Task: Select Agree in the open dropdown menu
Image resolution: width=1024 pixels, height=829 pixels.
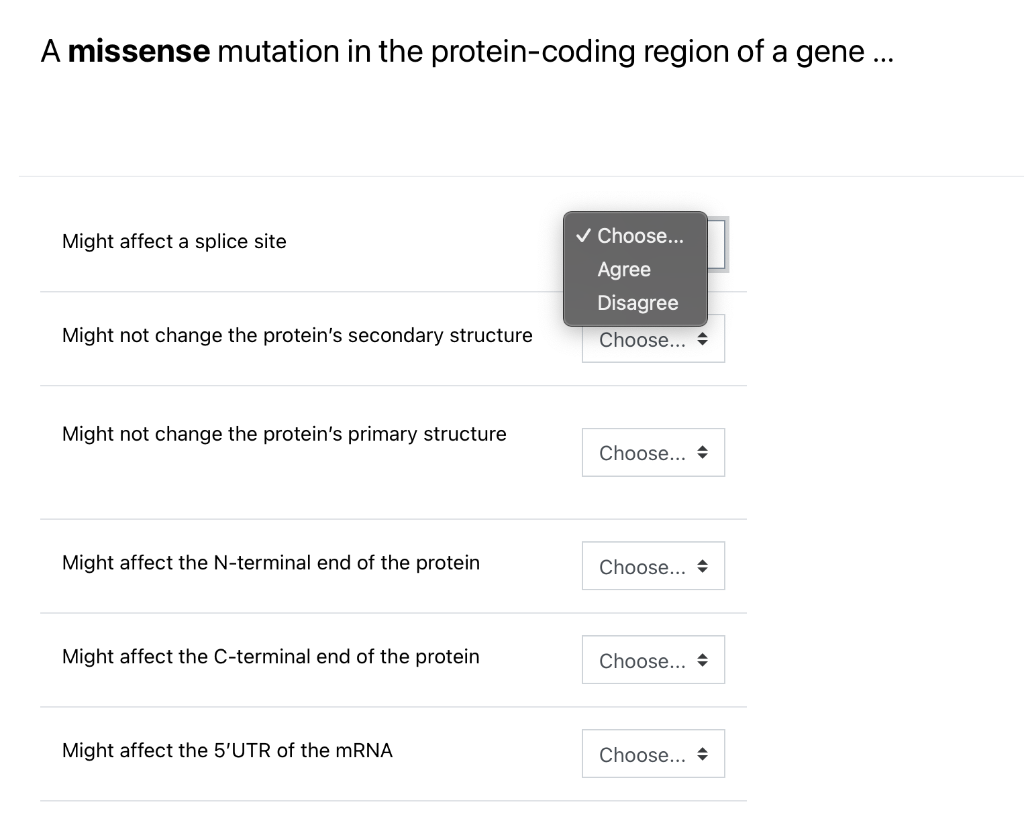Action: point(624,269)
